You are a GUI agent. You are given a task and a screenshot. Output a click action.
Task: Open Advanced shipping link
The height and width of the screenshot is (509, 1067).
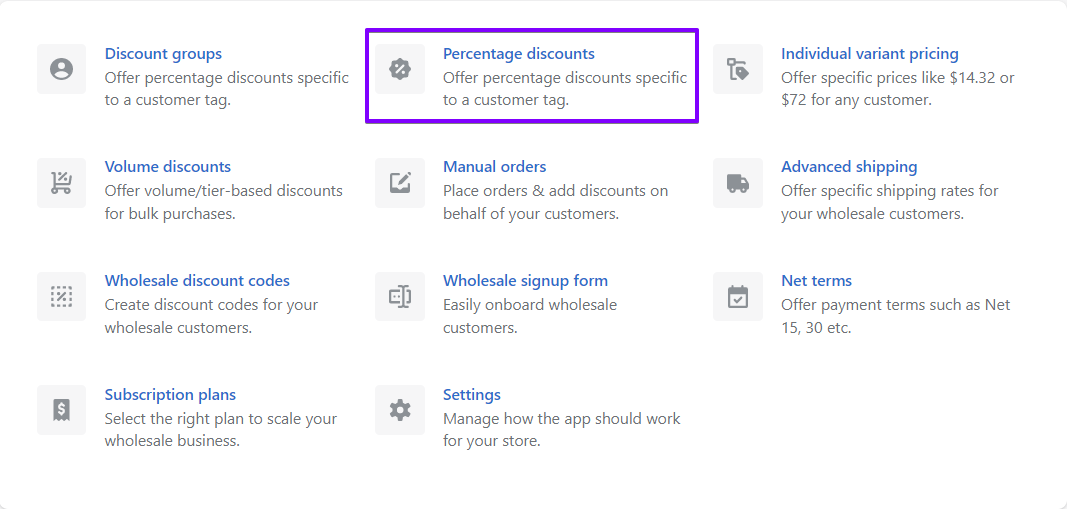pos(849,167)
